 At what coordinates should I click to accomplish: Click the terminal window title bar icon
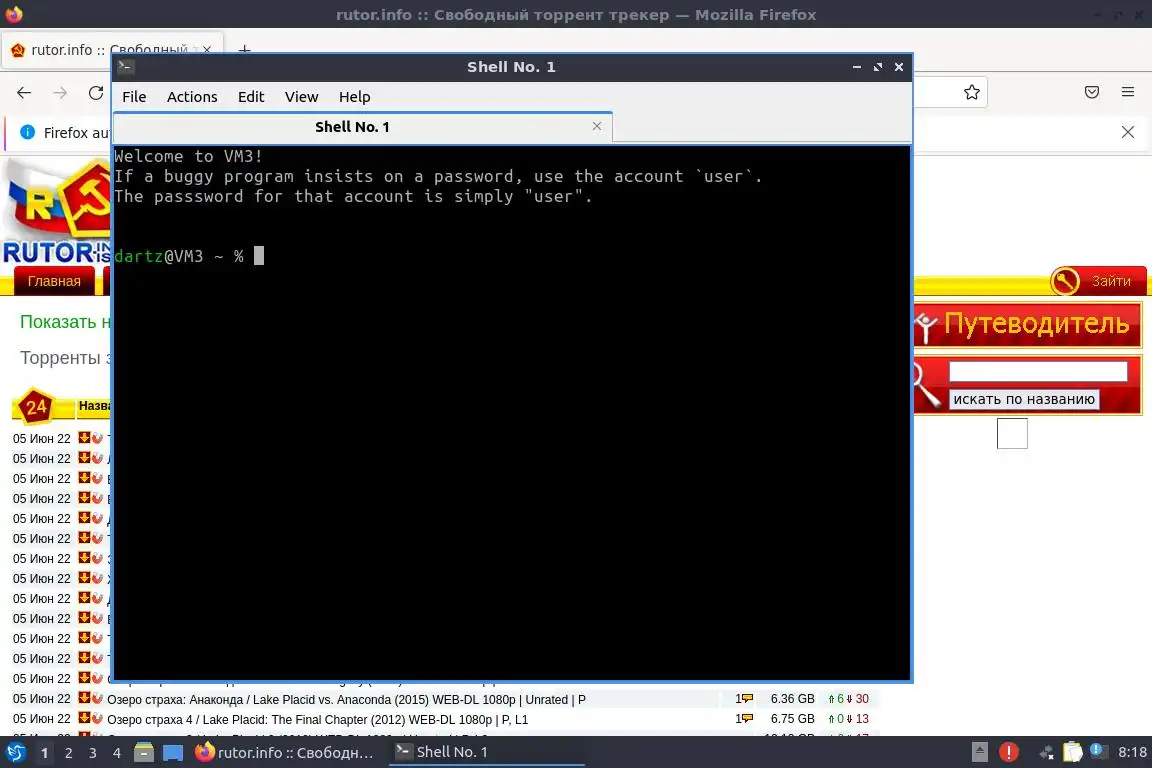[x=125, y=67]
